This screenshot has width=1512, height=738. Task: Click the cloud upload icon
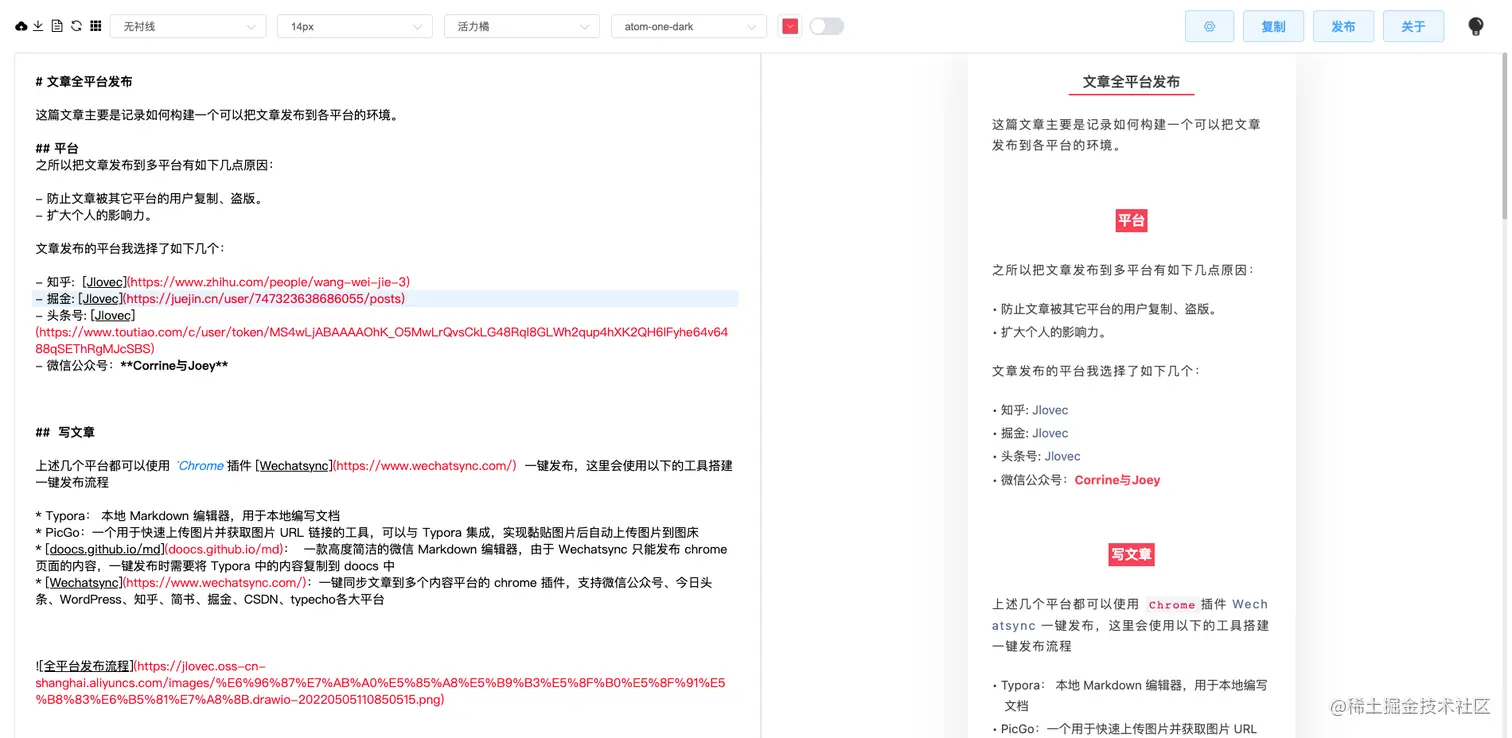click(x=21, y=27)
